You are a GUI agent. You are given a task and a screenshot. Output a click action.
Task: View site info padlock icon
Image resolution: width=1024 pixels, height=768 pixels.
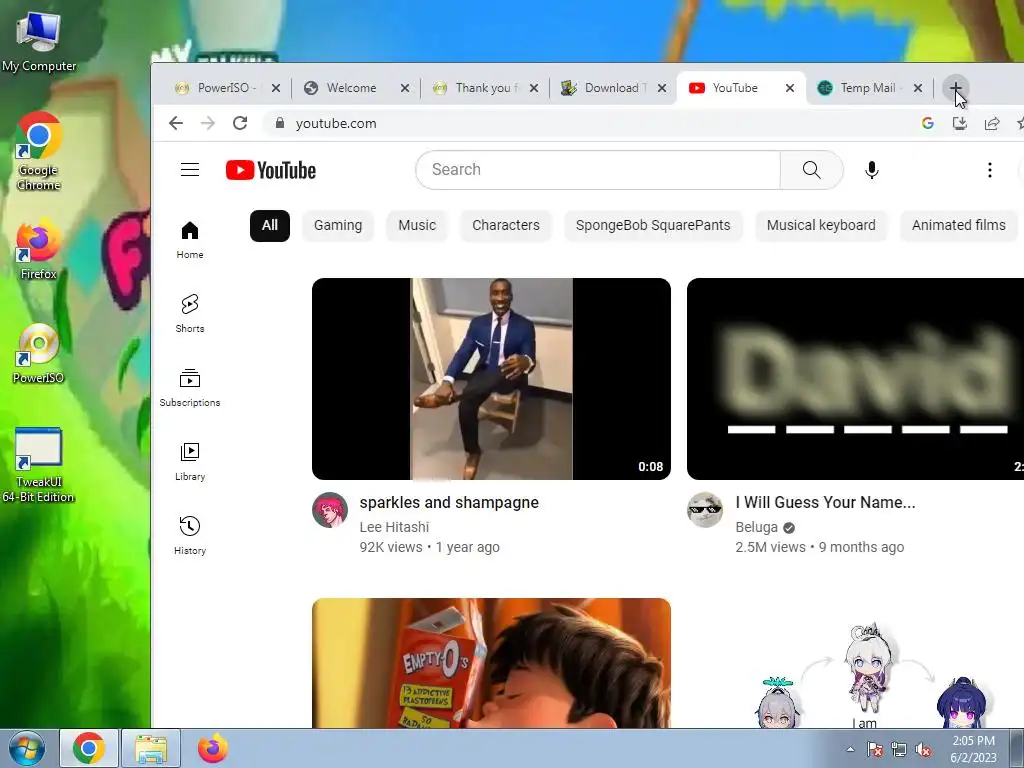pyautogui.click(x=280, y=123)
